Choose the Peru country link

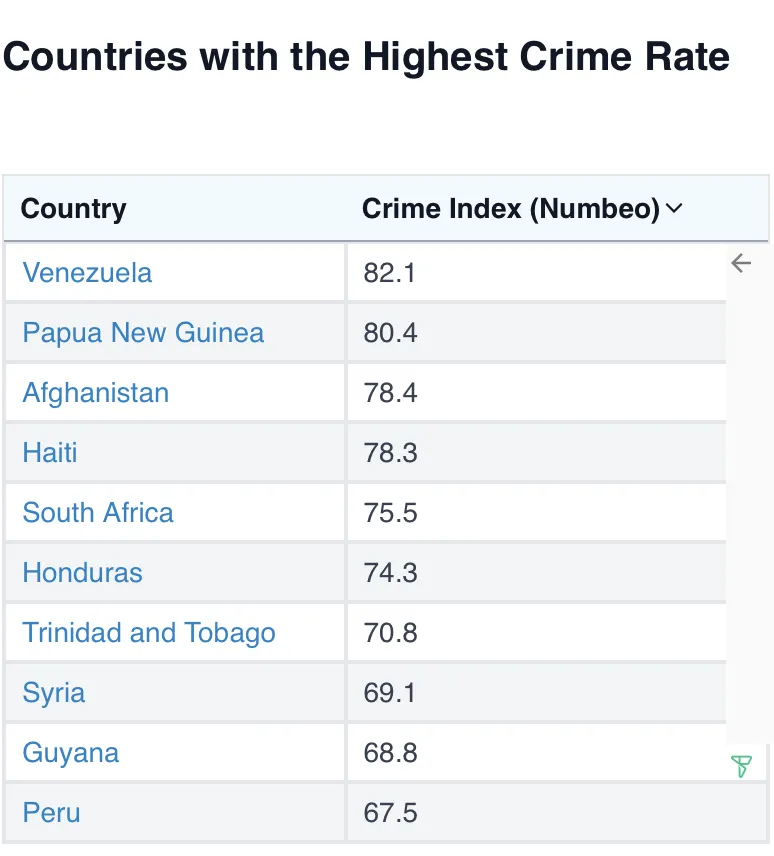tap(51, 813)
